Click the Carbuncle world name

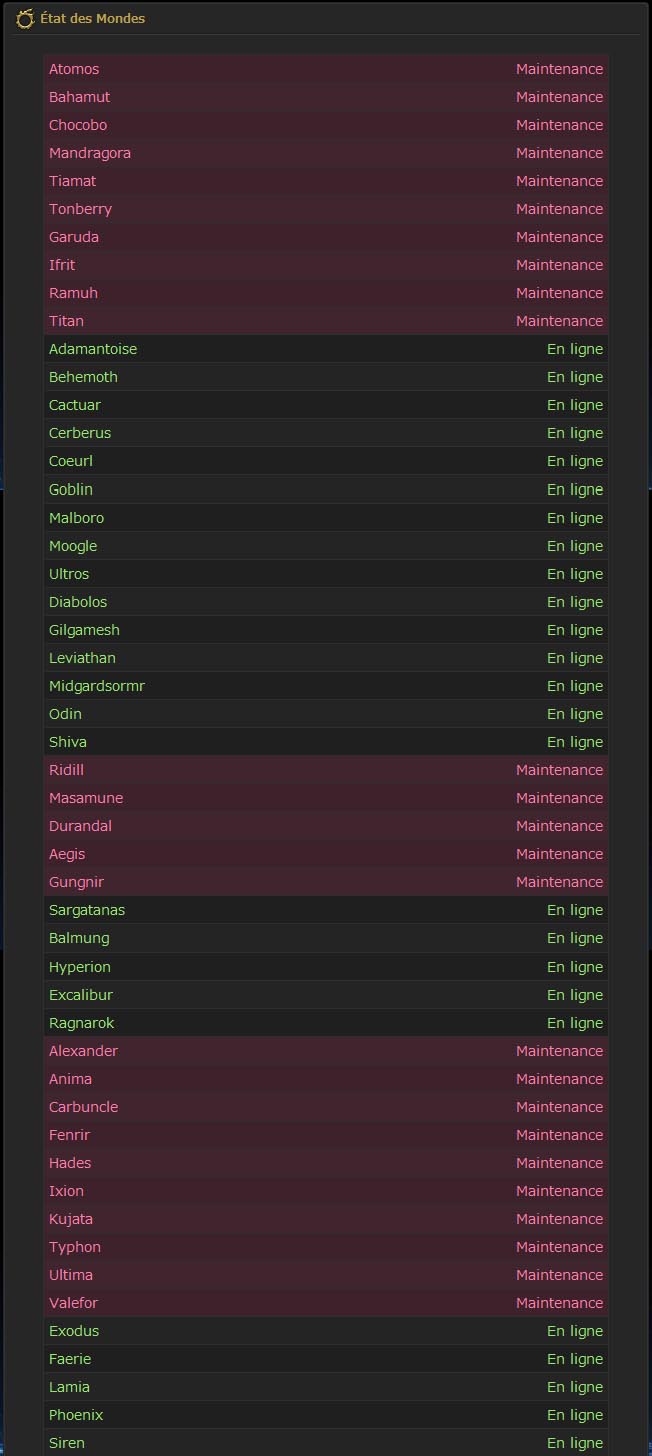tap(83, 1107)
